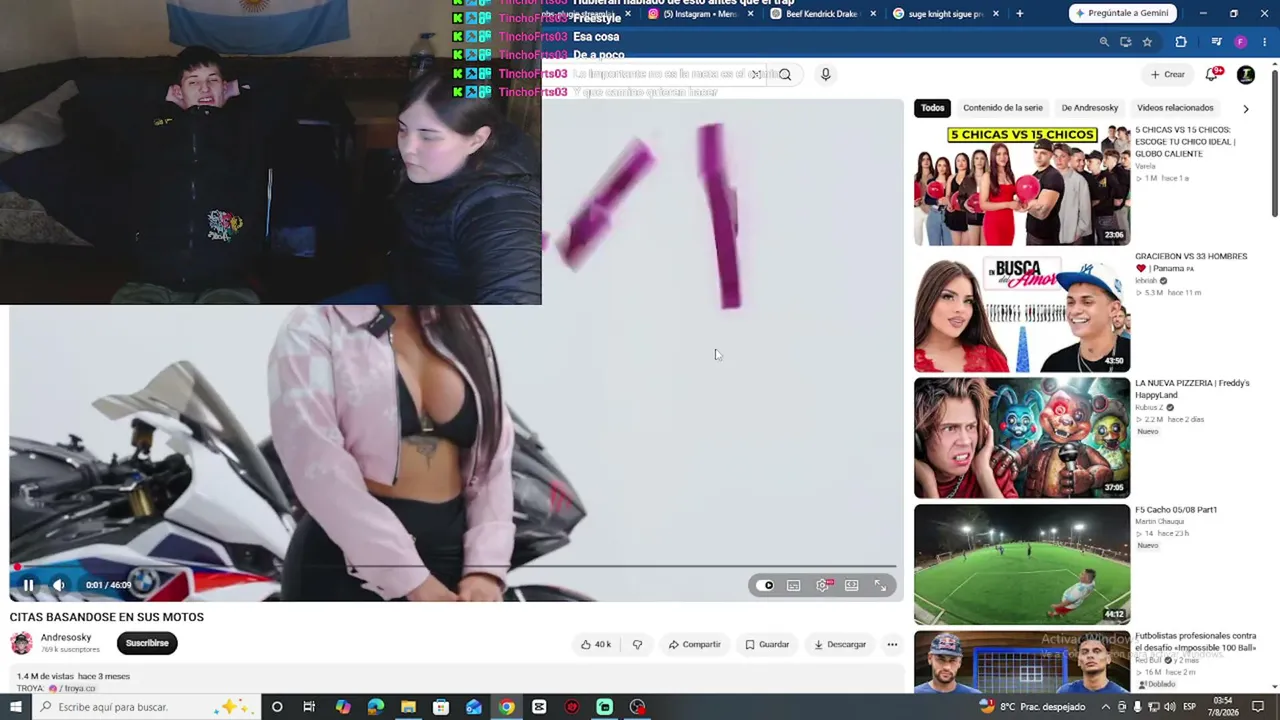The width and height of the screenshot is (1280, 720).
Task: Show more filter chips with arrow
Action: (x=1245, y=108)
